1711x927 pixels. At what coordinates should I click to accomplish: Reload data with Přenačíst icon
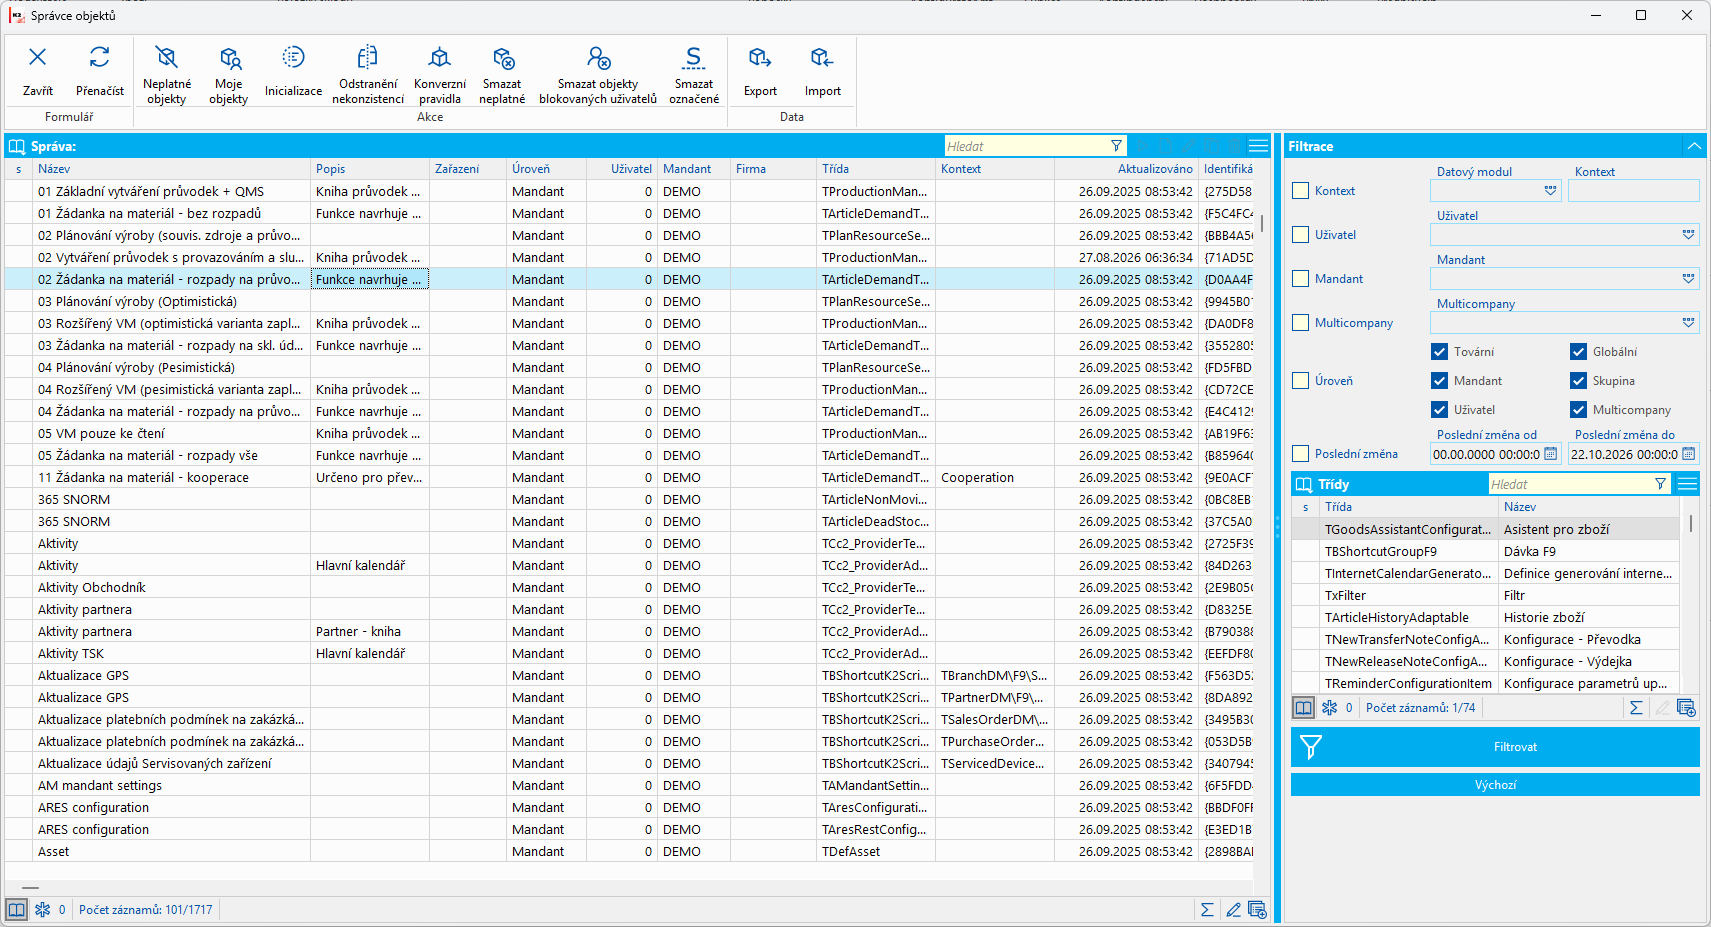100,58
